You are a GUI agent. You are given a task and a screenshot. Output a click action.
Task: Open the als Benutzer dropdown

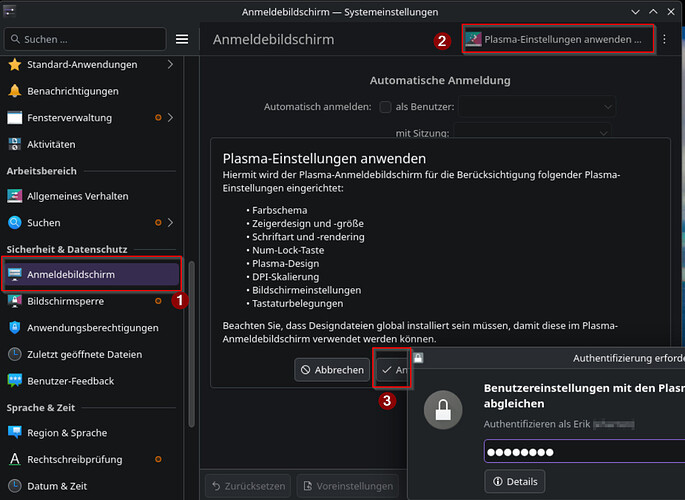(x=536, y=107)
